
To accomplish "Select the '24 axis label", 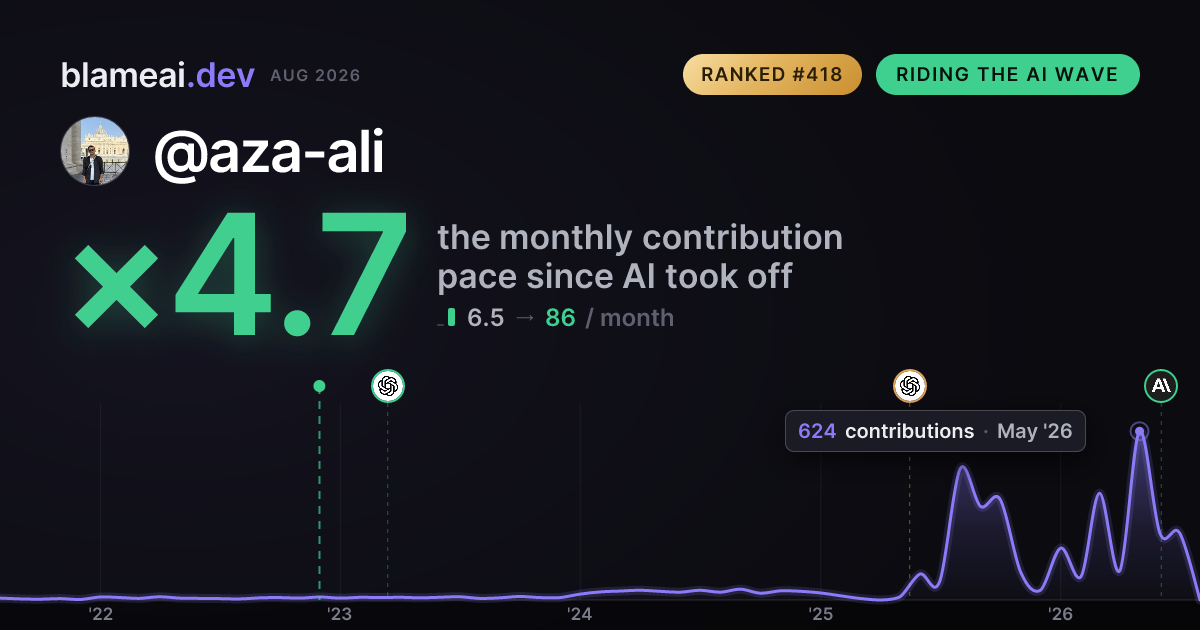I will (x=580, y=614).
